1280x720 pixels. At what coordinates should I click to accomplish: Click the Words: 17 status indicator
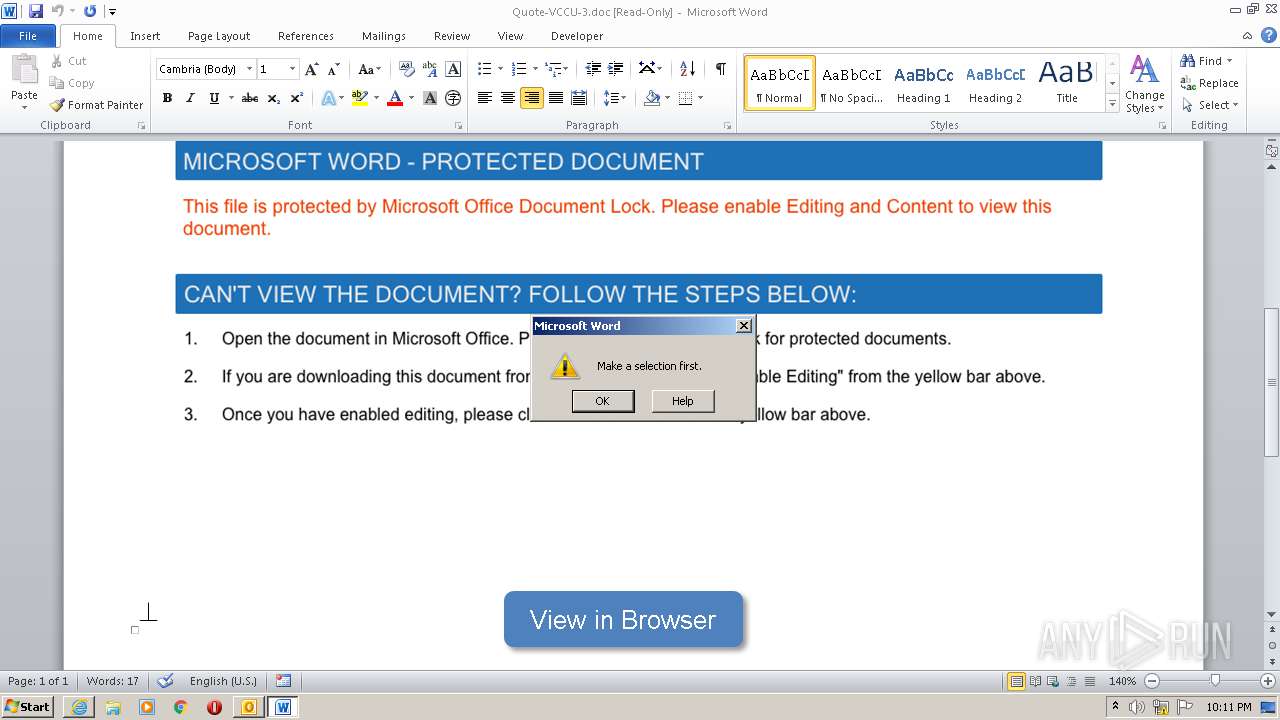coord(113,681)
